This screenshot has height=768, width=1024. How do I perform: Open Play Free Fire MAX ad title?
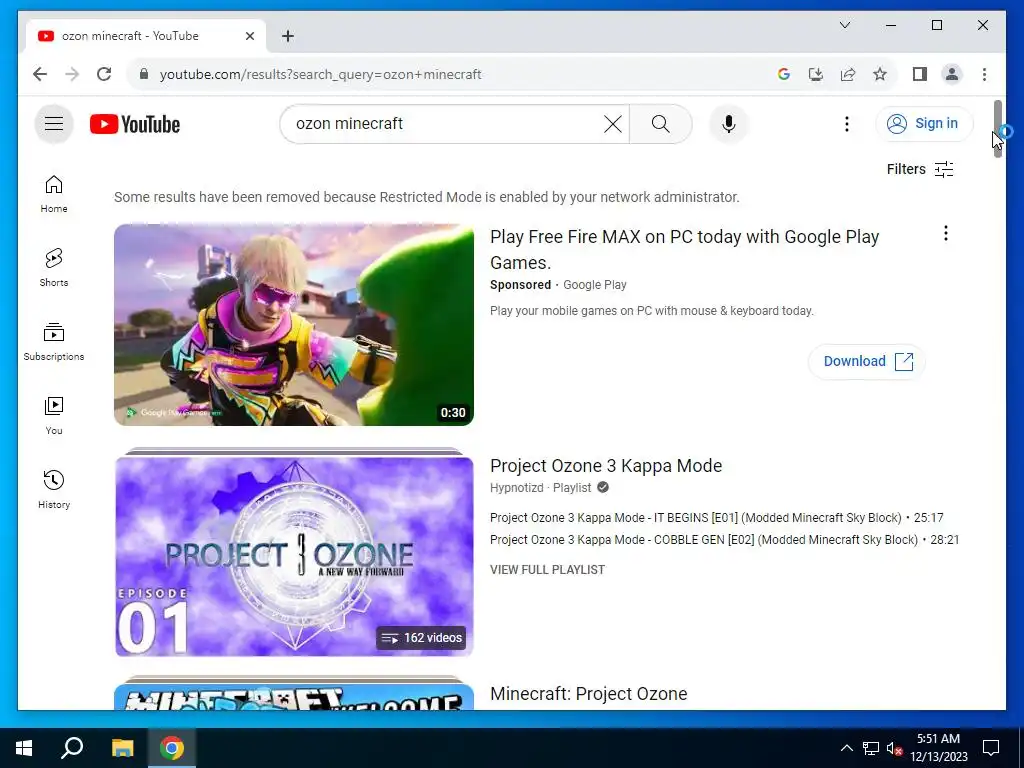(x=684, y=249)
